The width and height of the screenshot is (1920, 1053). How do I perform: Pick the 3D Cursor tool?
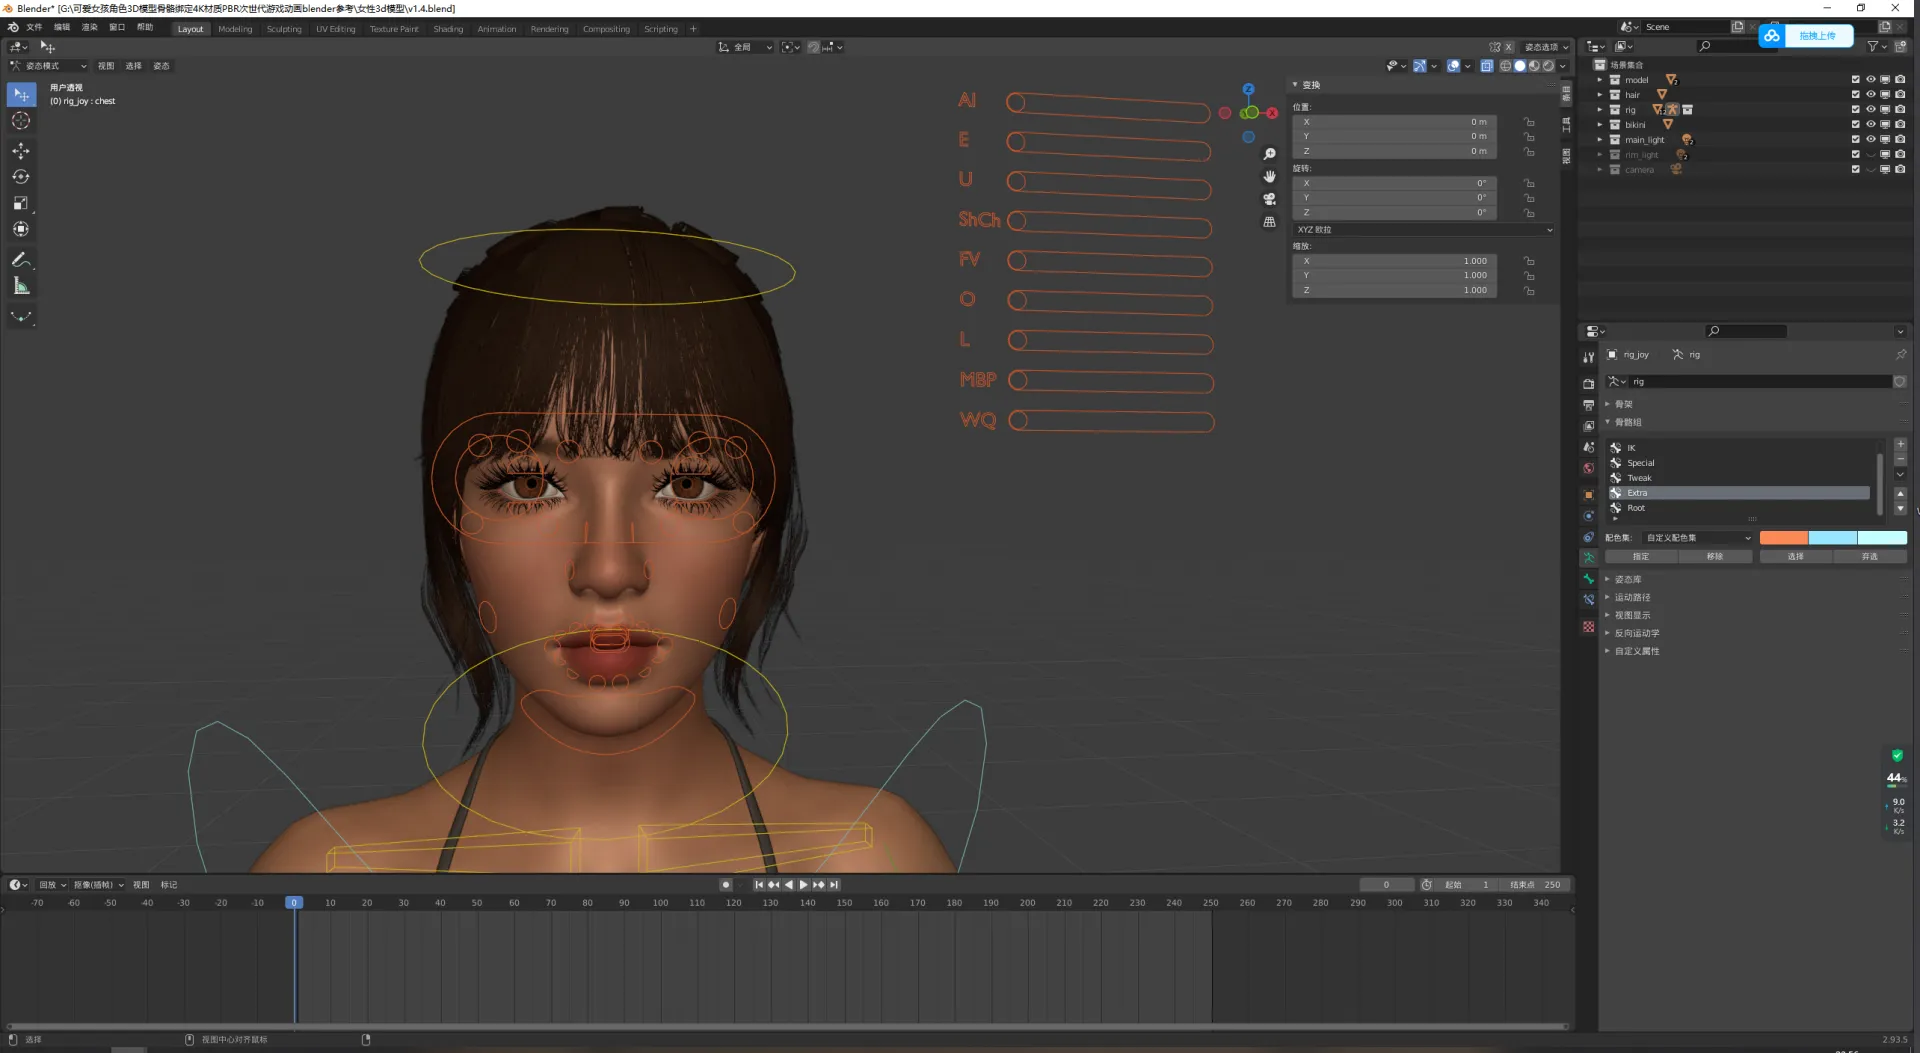click(21, 121)
